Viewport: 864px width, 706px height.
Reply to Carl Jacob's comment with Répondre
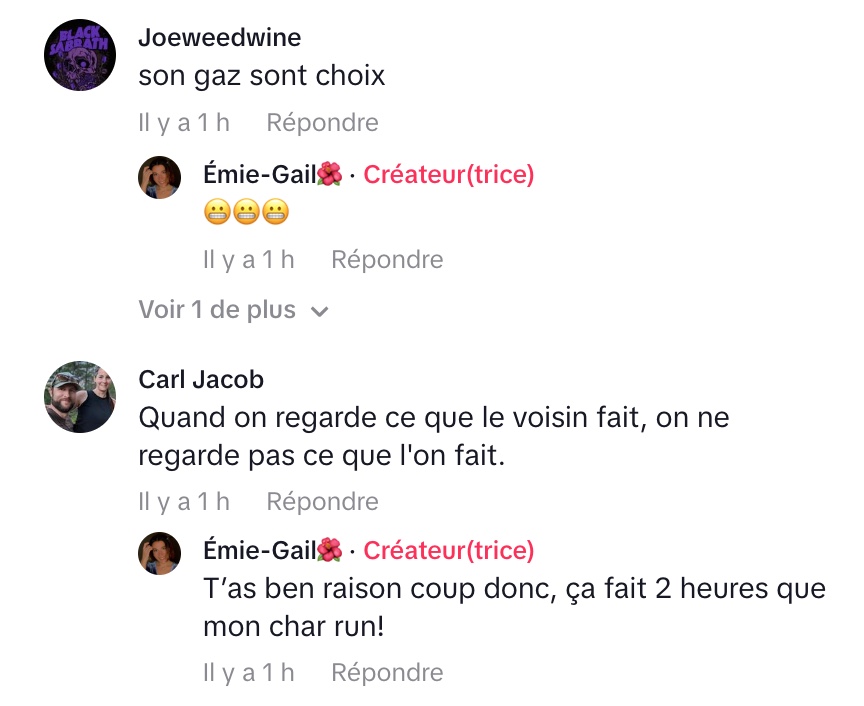click(x=322, y=501)
